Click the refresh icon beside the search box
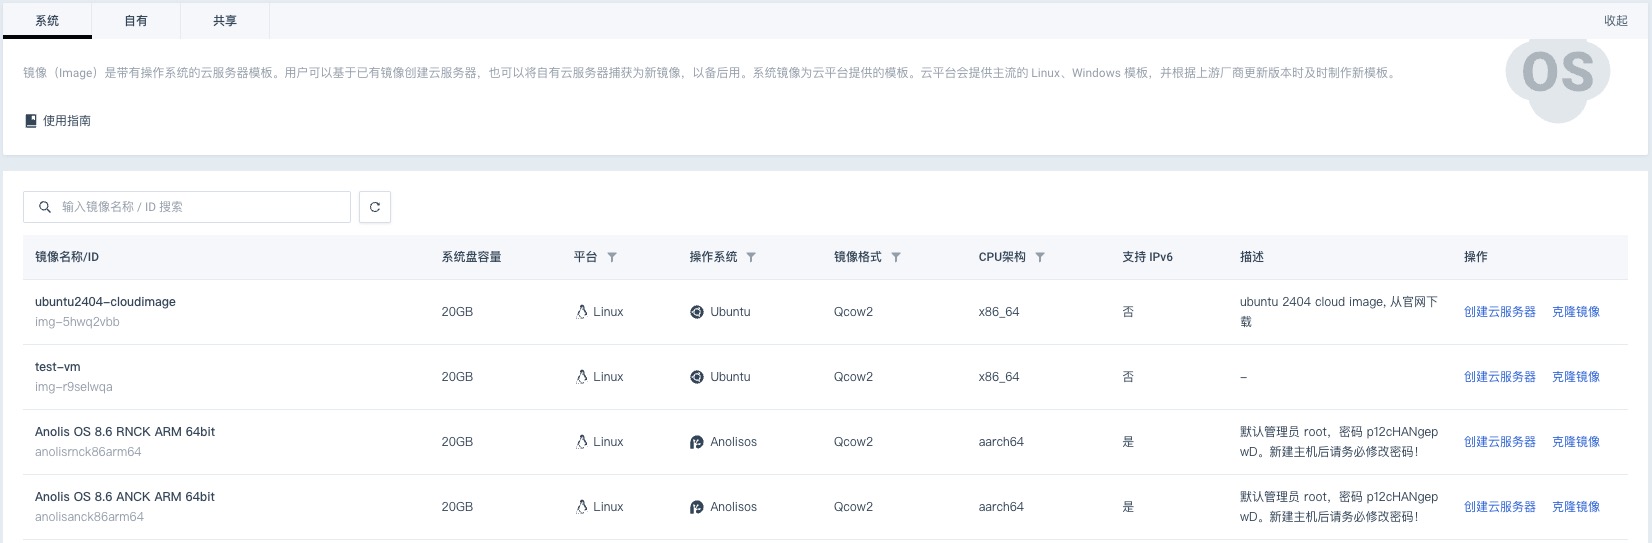This screenshot has height=543, width=1652. coord(375,207)
